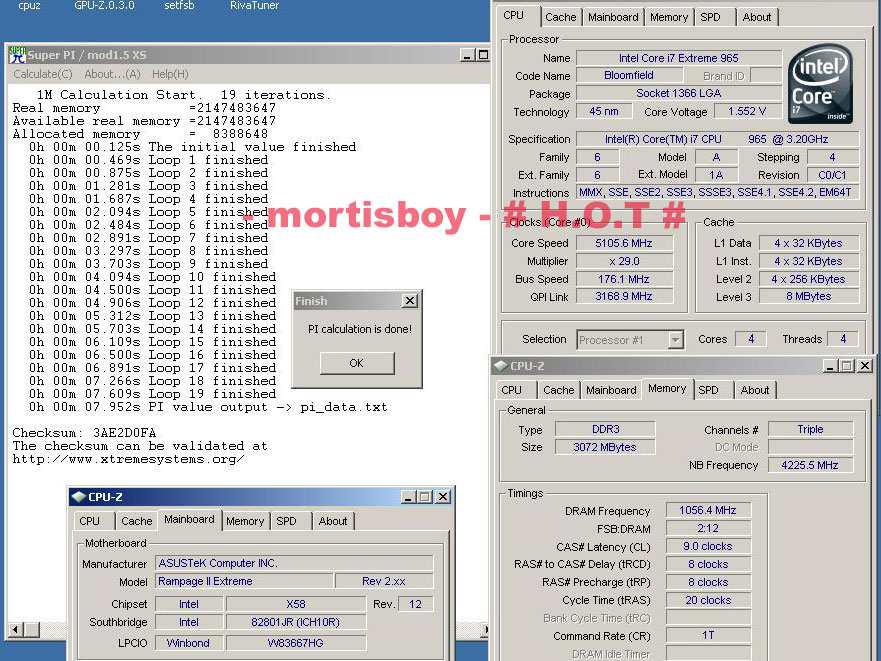Switch to Mainboard tab in top CPU-Z window
The width and height of the screenshot is (881, 661).
point(613,17)
